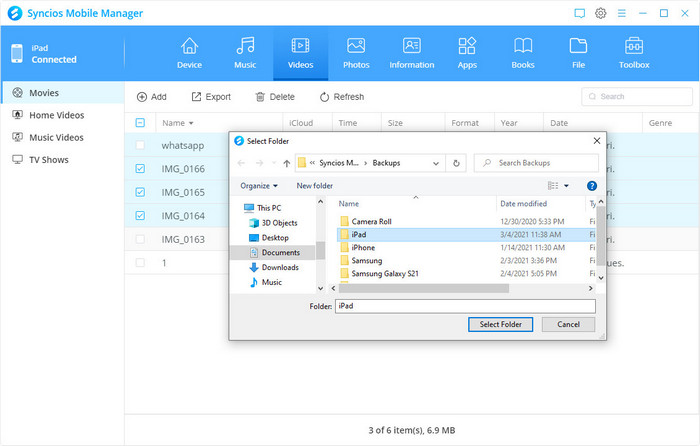Select Music Videos in the sidebar
700x446 pixels.
pos(62,138)
